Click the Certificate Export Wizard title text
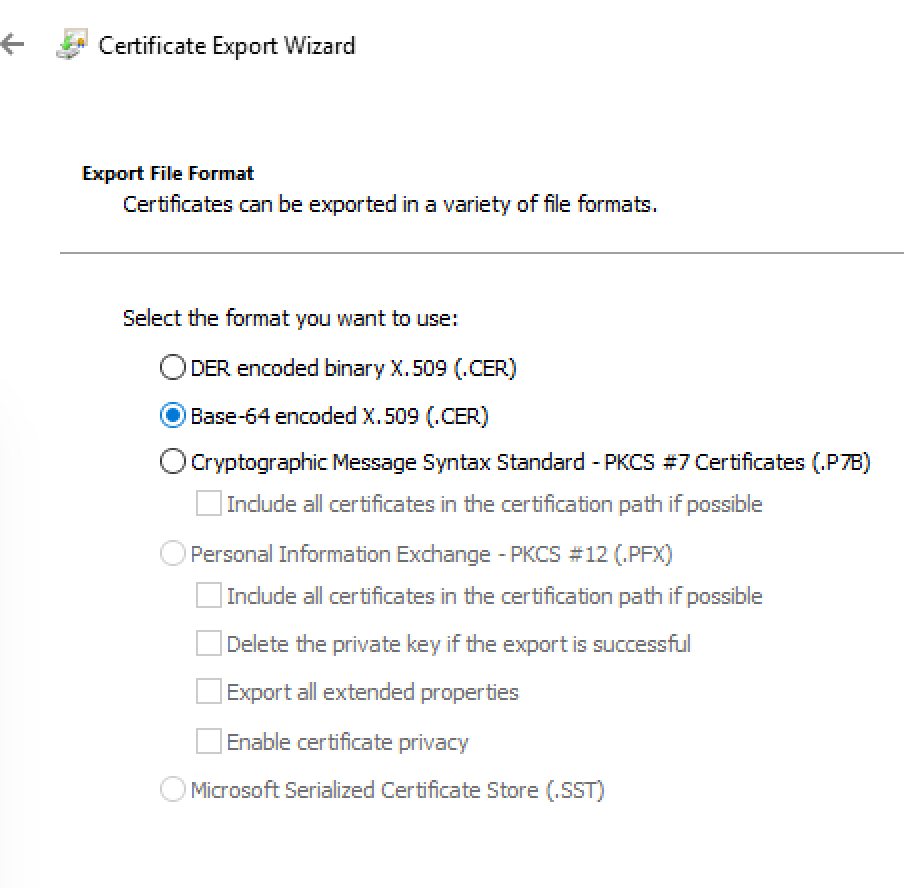 coord(227,46)
